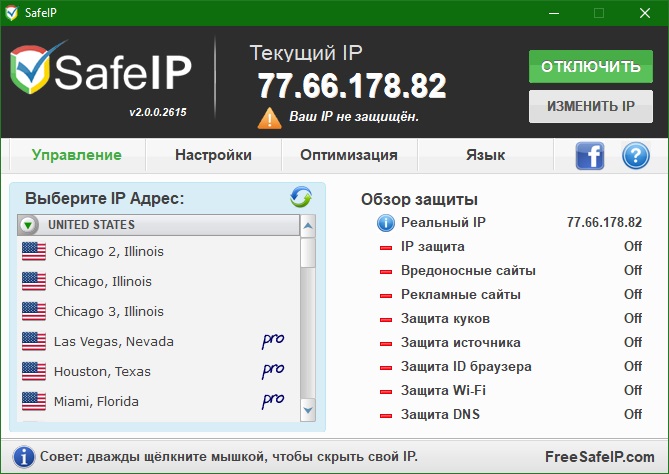Open the Facebook page icon
Screen dimensions: 669x474
tap(590, 156)
